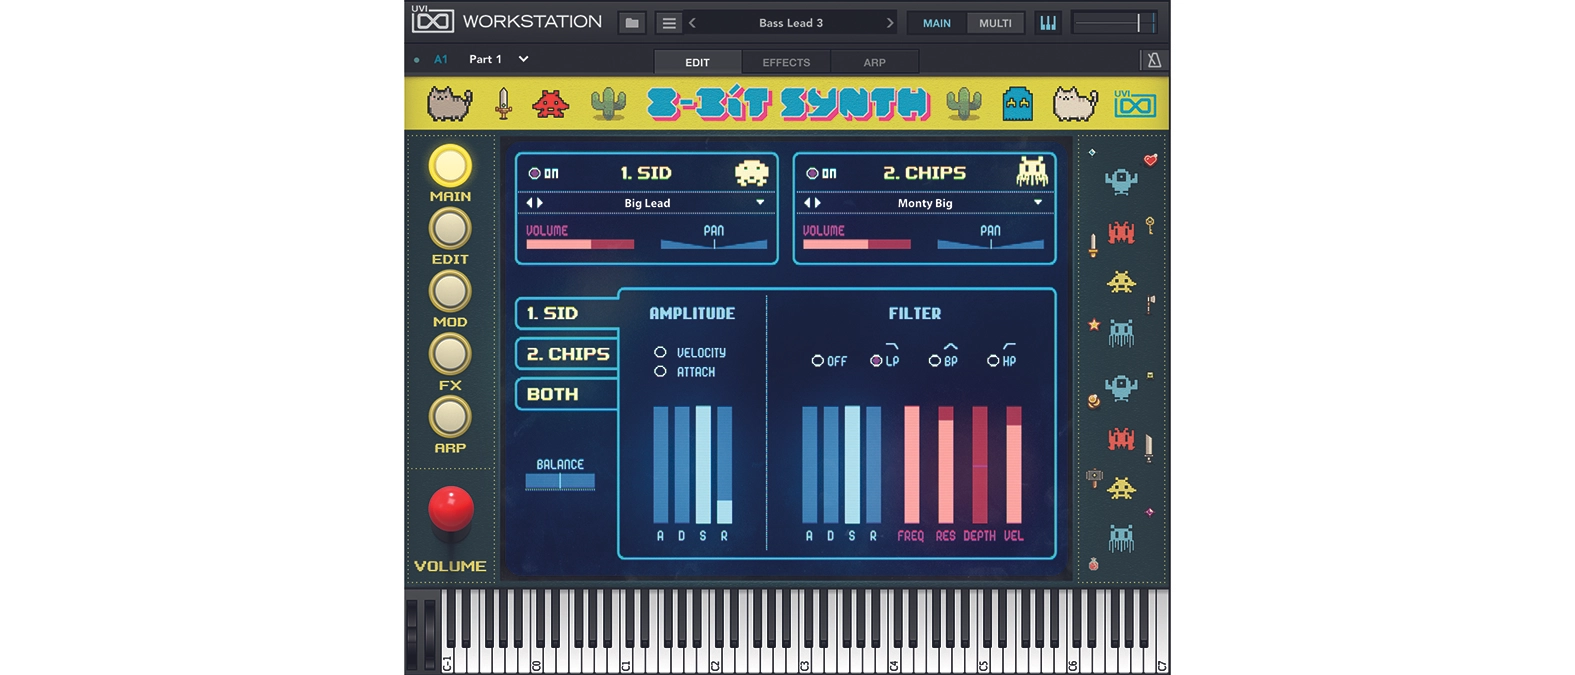The width and height of the screenshot is (1575, 675).
Task: Set the filter DEPTH slider
Action: (x=979, y=464)
